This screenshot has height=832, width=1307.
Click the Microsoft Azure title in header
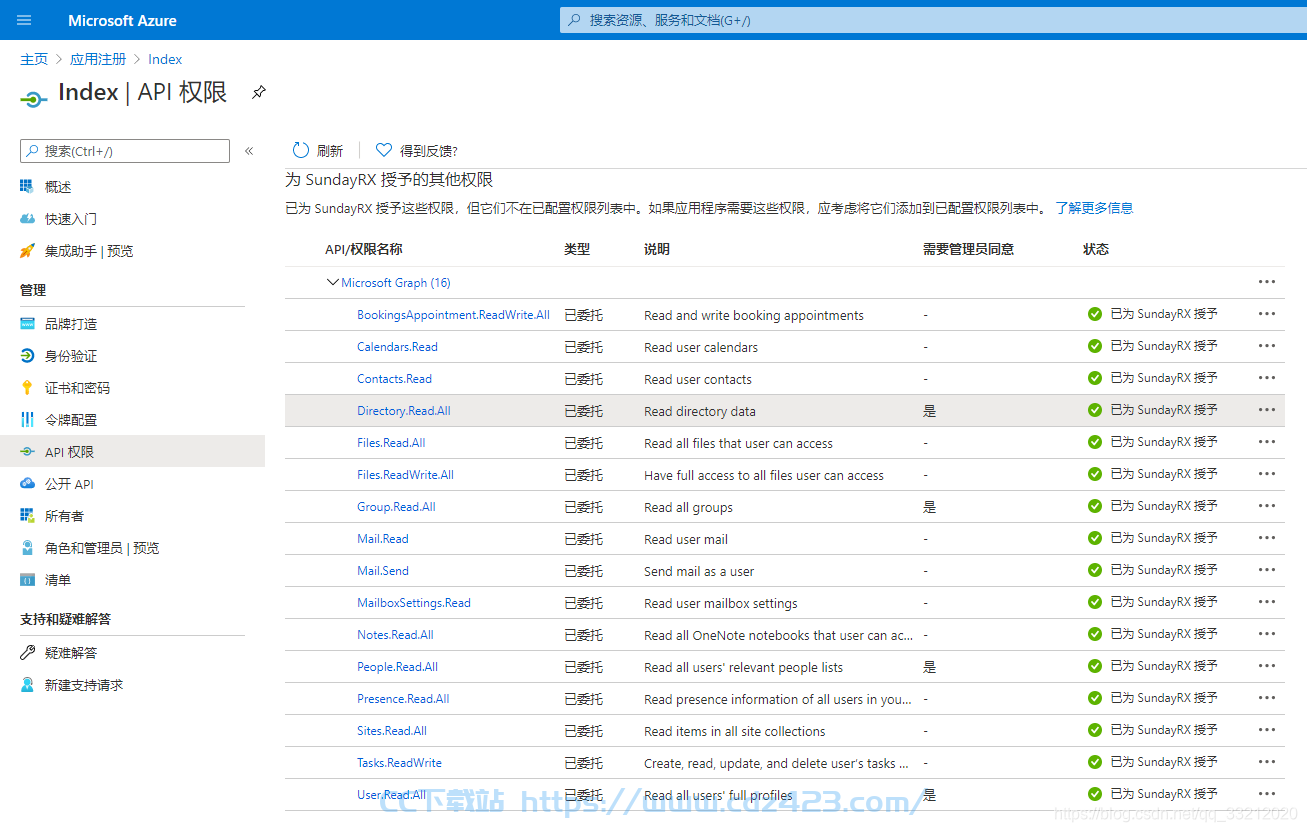click(x=122, y=20)
